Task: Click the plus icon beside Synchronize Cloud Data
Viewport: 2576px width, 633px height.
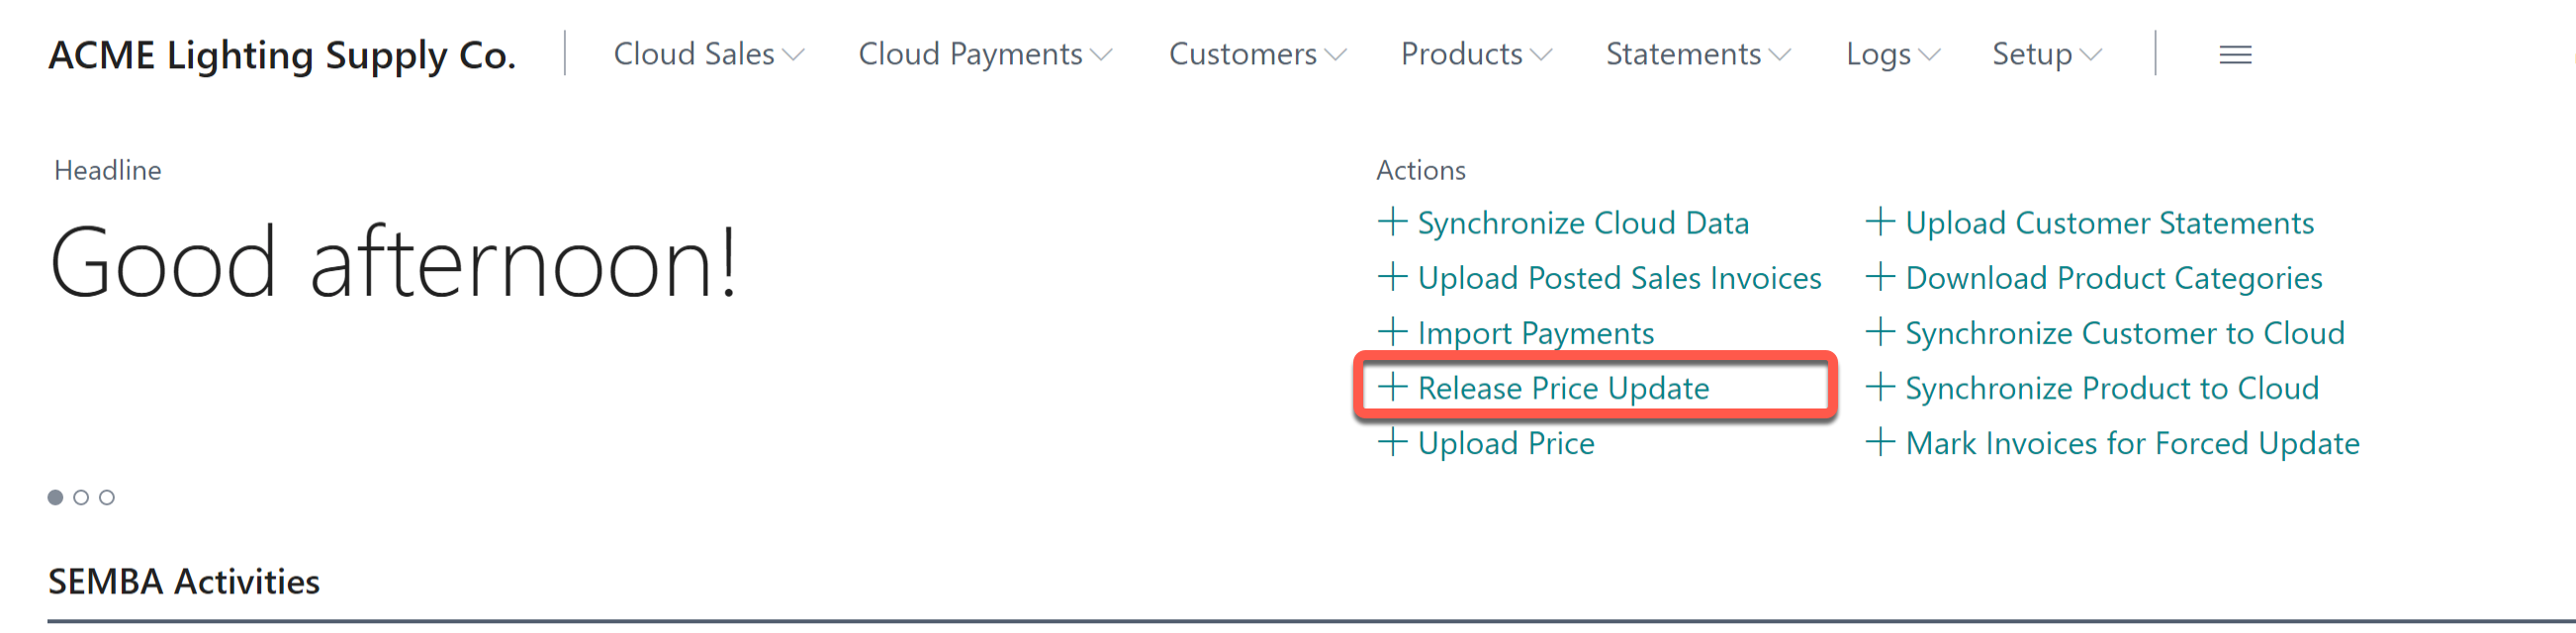Action: pyautogui.click(x=1392, y=222)
